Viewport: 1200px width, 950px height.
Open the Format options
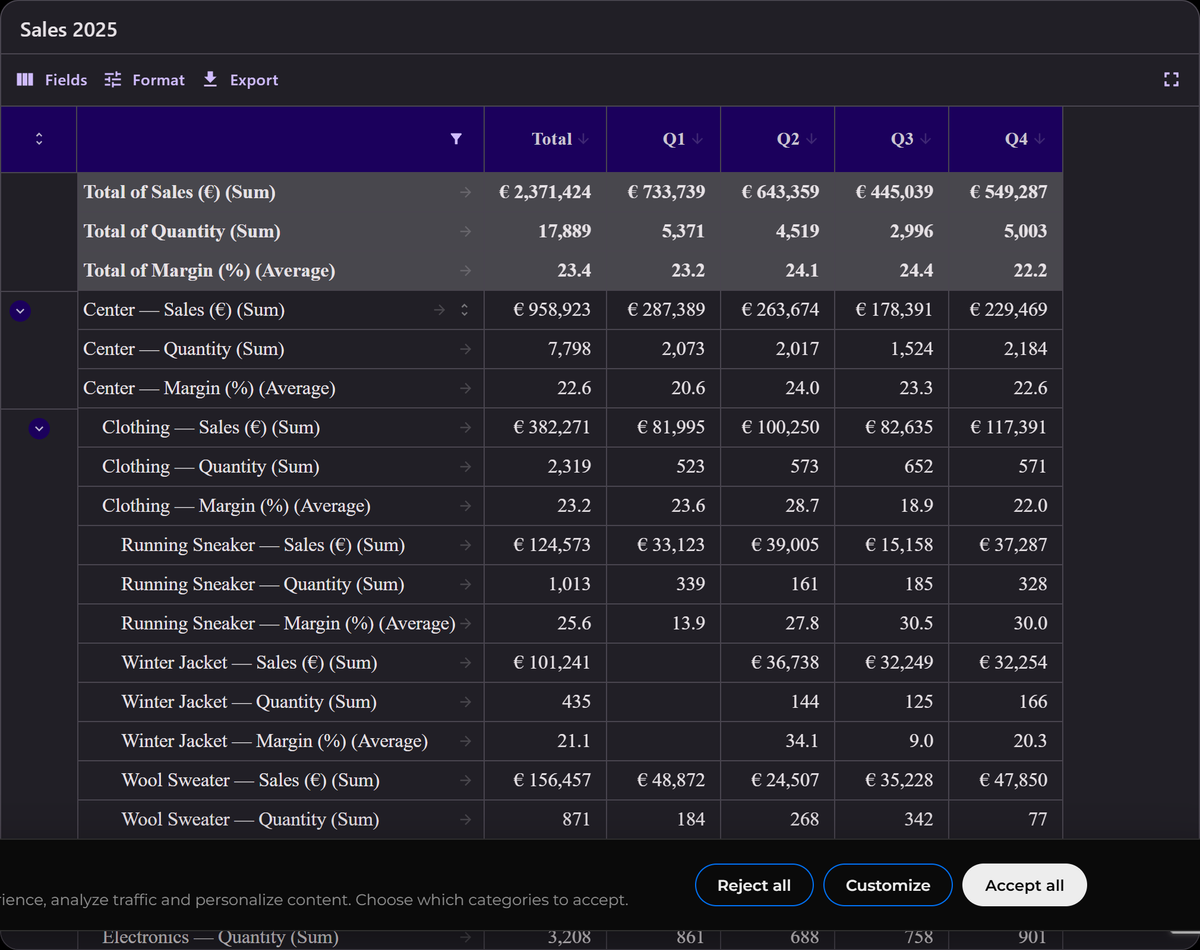pos(145,80)
